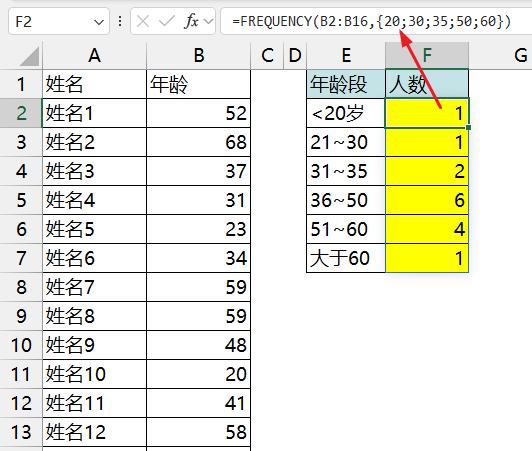Open the Insert Function fx icon
The height and width of the screenshot is (451, 532).
click(192, 22)
